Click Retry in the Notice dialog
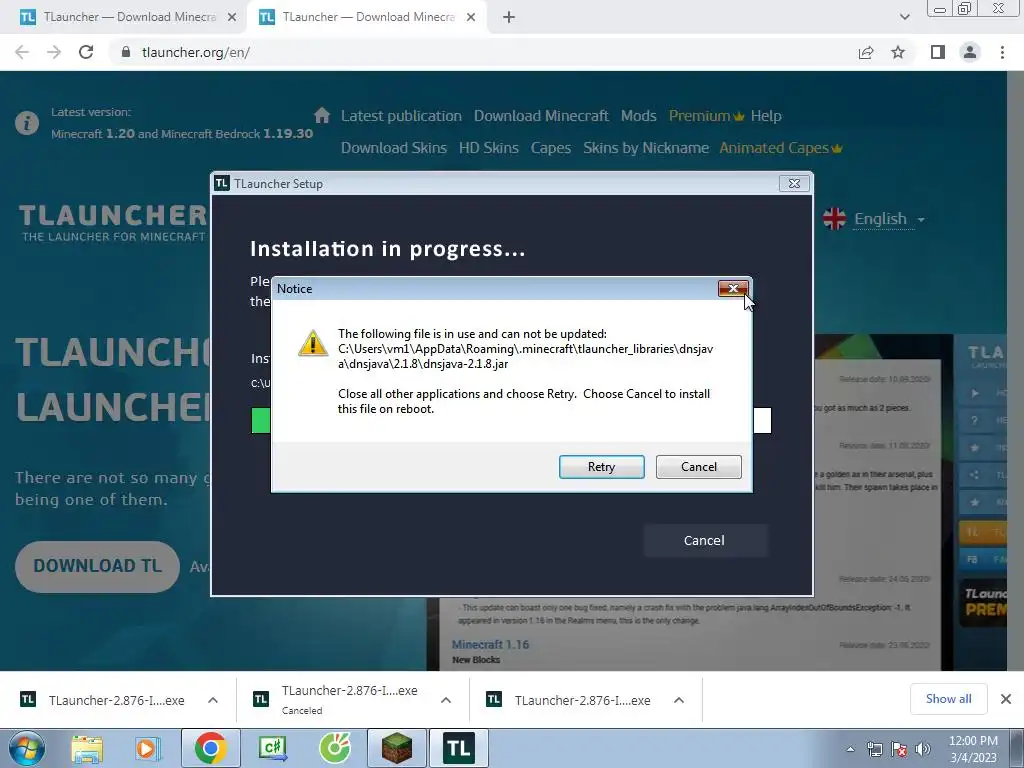Screen dimensions: 1024x768 (x=601, y=467)
